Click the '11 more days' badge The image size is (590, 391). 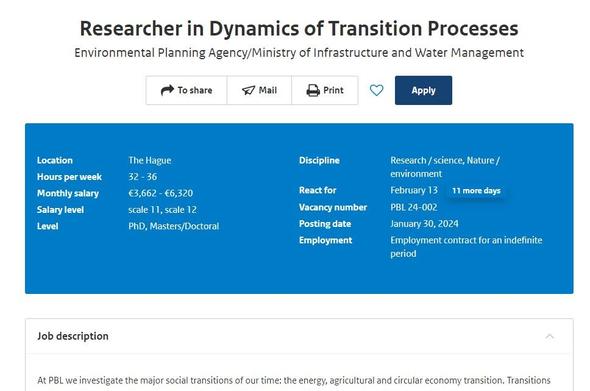[476, 190]
